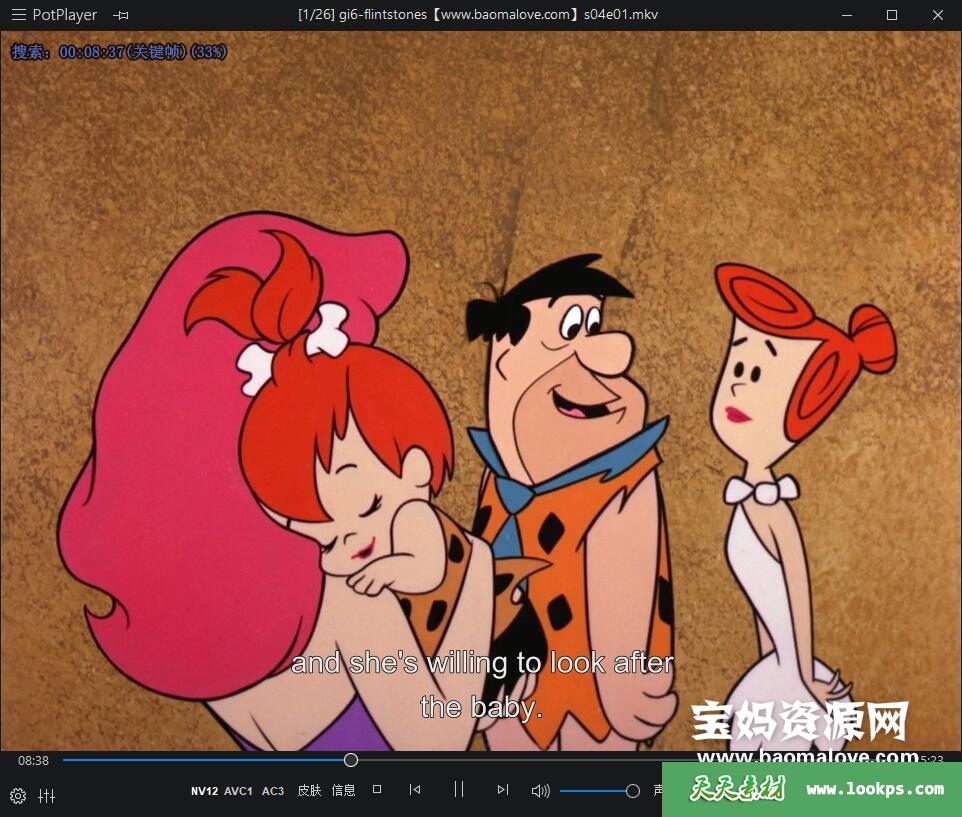Skip to the previous file
The image size is (962, 817).
(x=415, y=789)
